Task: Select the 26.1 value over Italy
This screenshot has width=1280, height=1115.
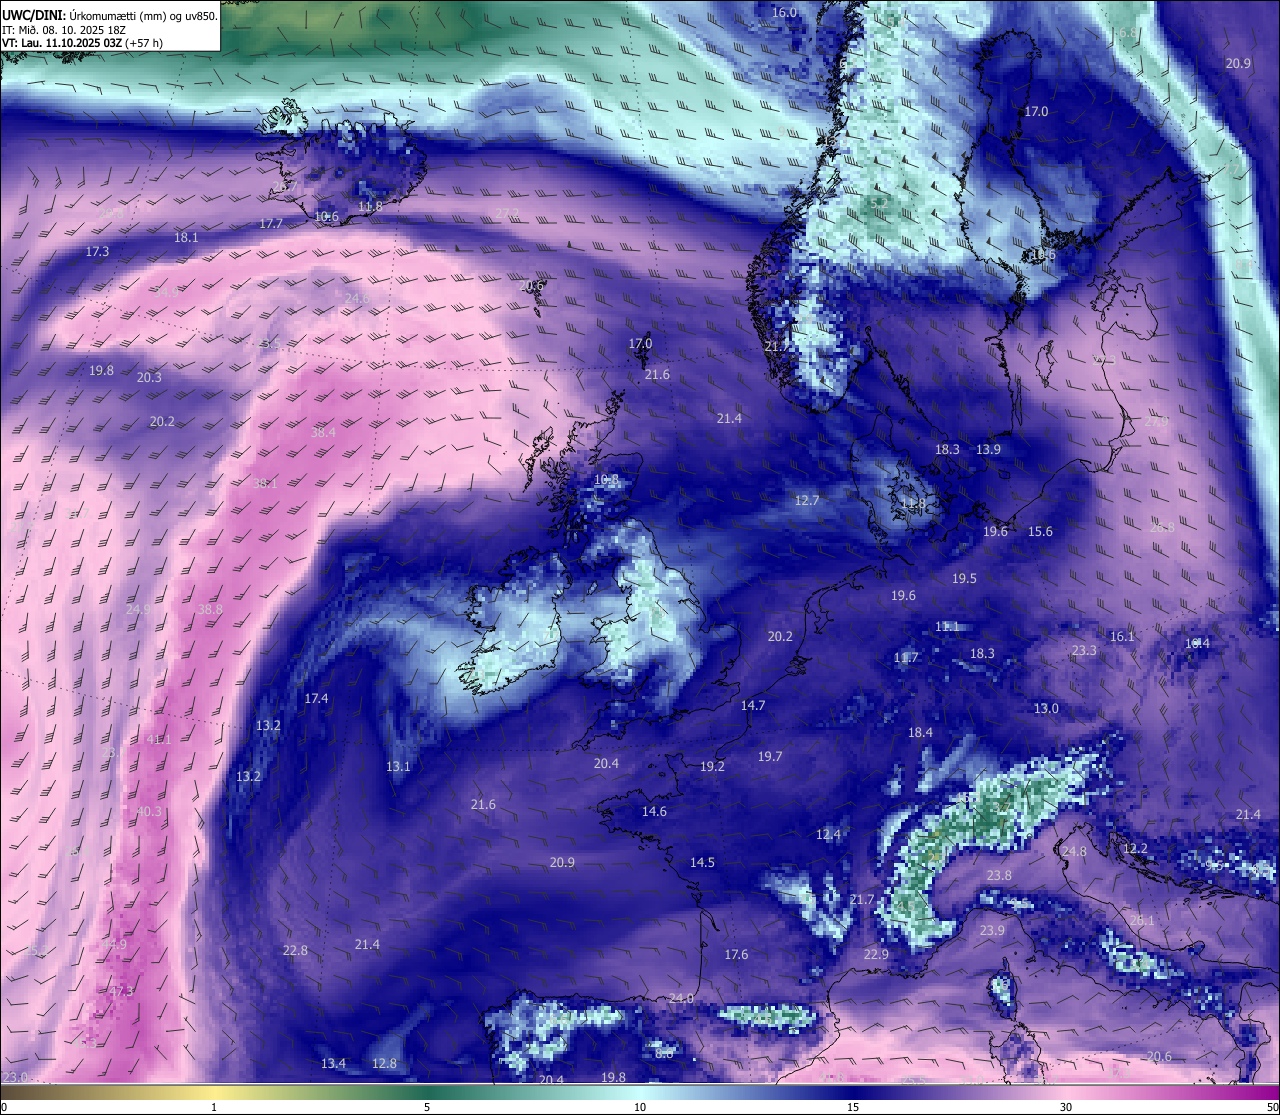Action: click(1142, 920)
